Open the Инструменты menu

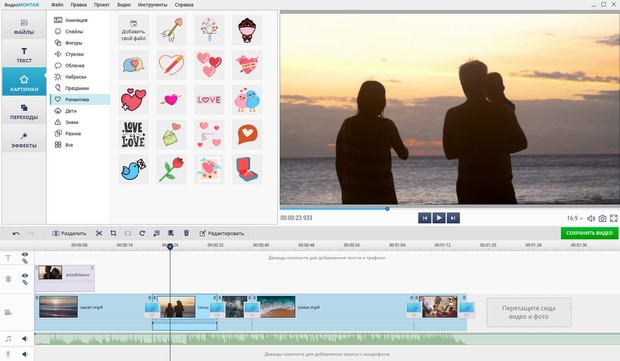(x=153, y=5)
